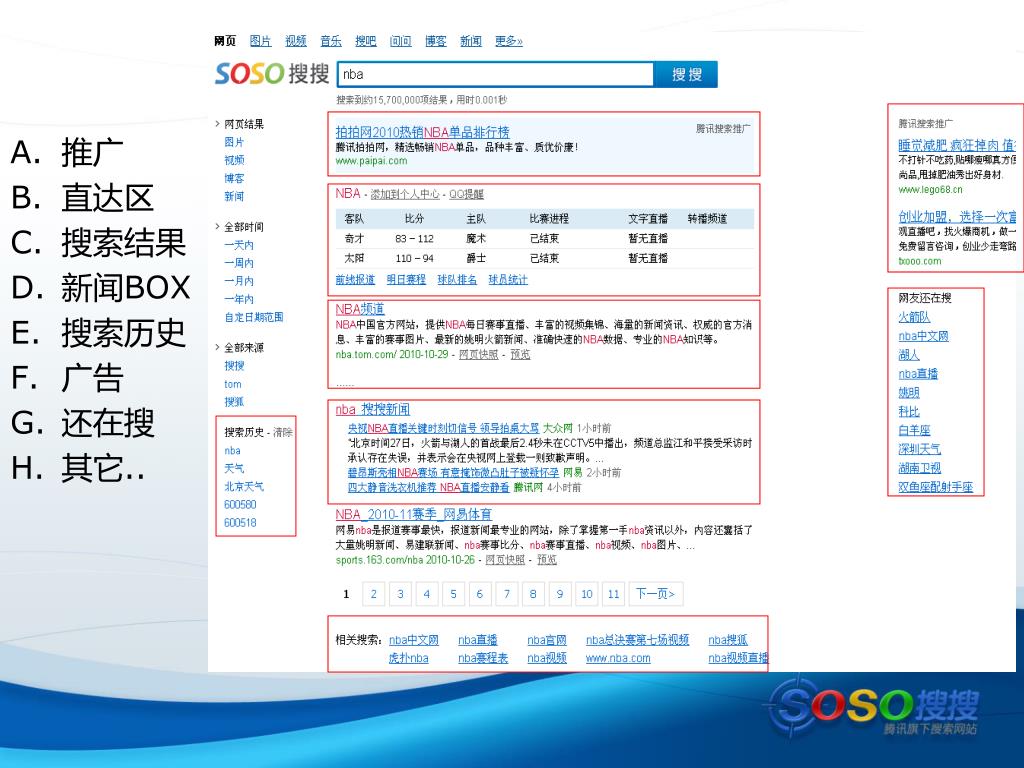1024x768 pixels.
Task: Focus the search box containing nba
Action: [x=495, y=74]
